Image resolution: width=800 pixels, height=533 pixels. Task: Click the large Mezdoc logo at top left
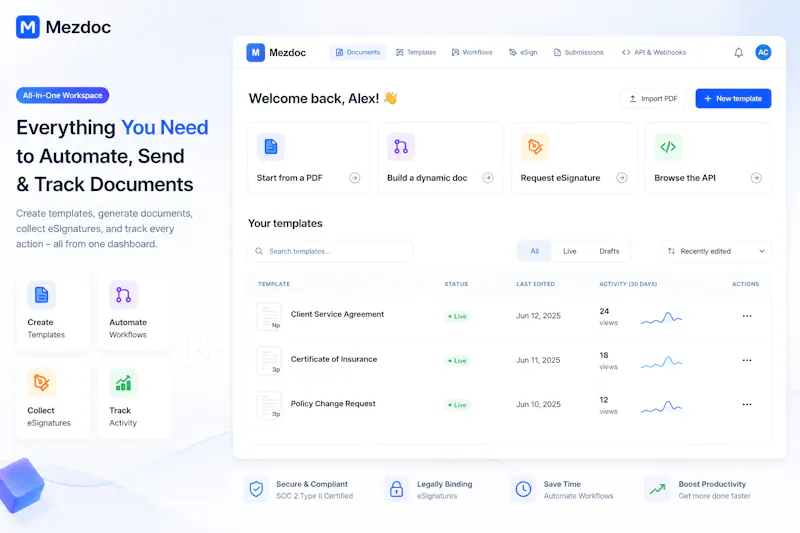point(63,27)
